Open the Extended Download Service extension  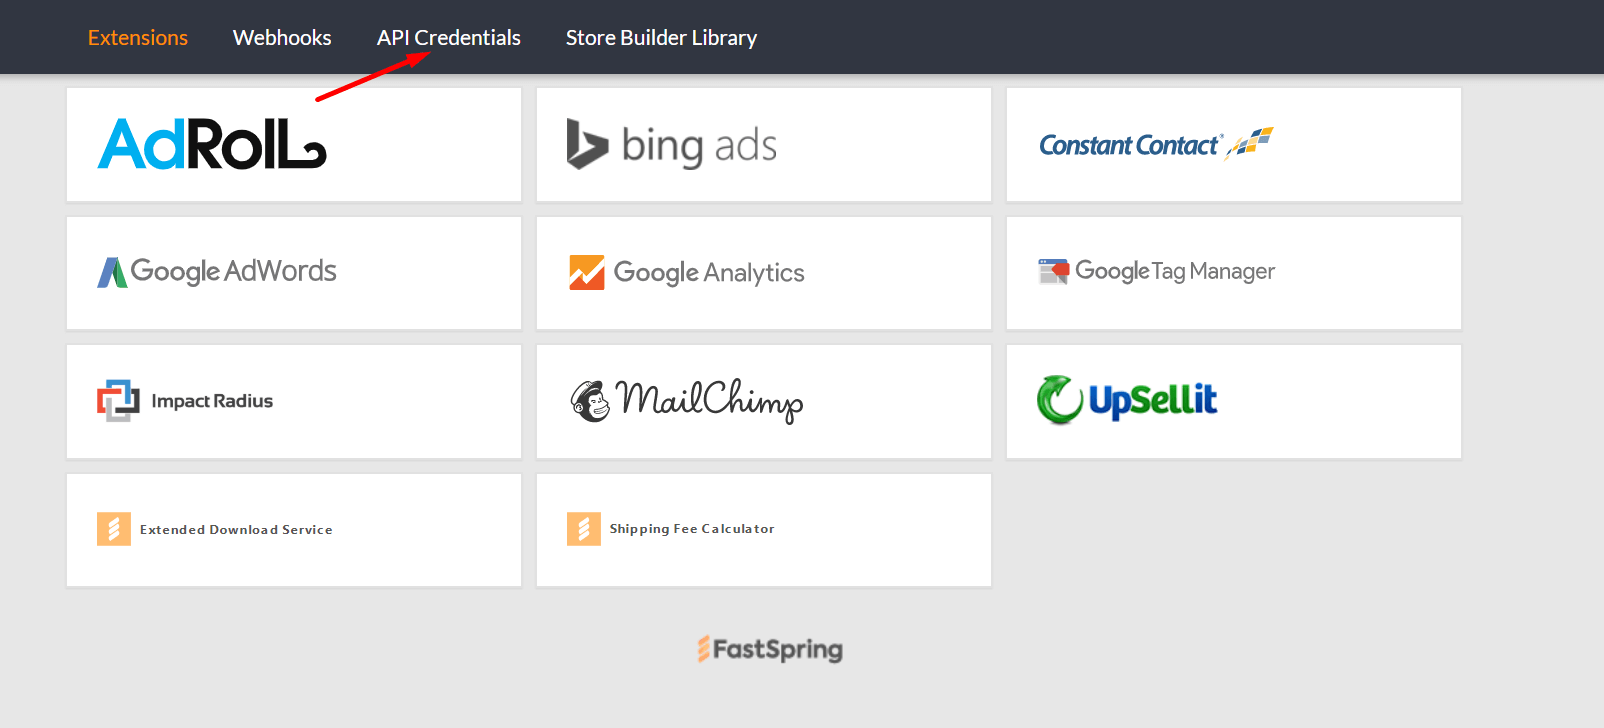coord(293,529)
